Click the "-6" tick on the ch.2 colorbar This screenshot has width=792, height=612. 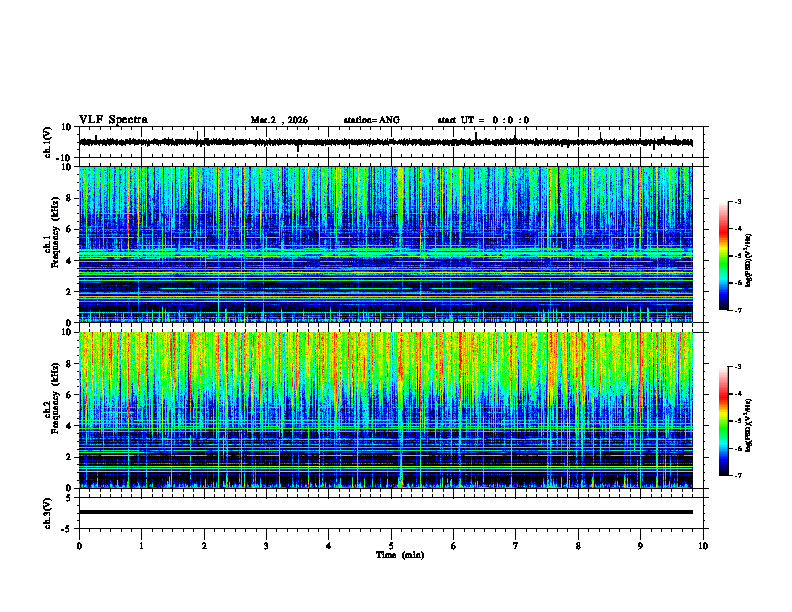737,448
